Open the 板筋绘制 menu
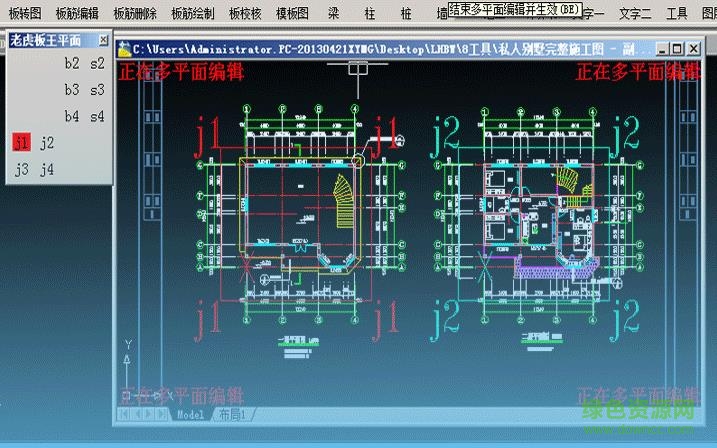This screenshot has height=448, width=717. pyautogui.click(x=193, y=13)
